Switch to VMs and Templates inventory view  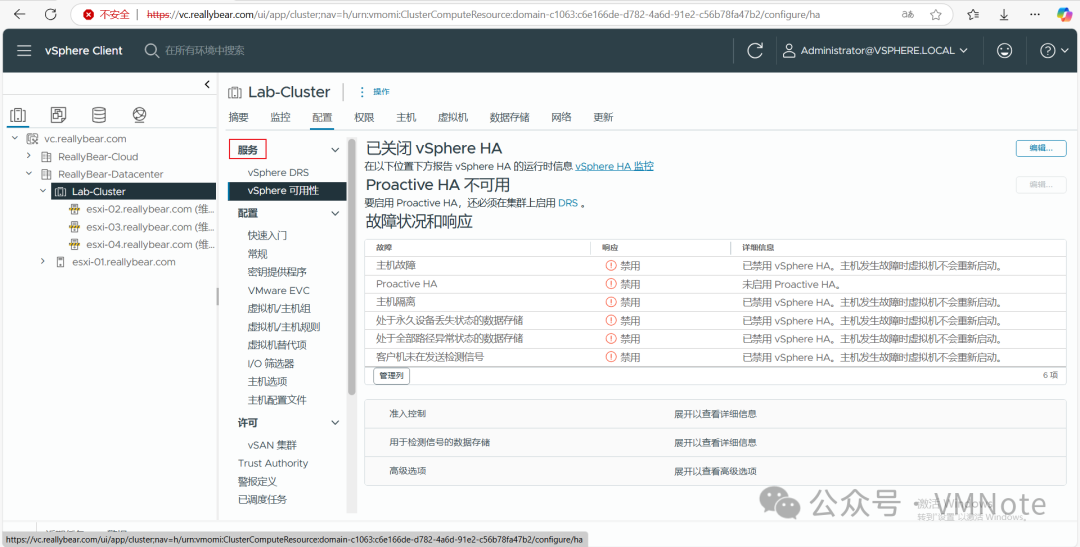[59, 114]
